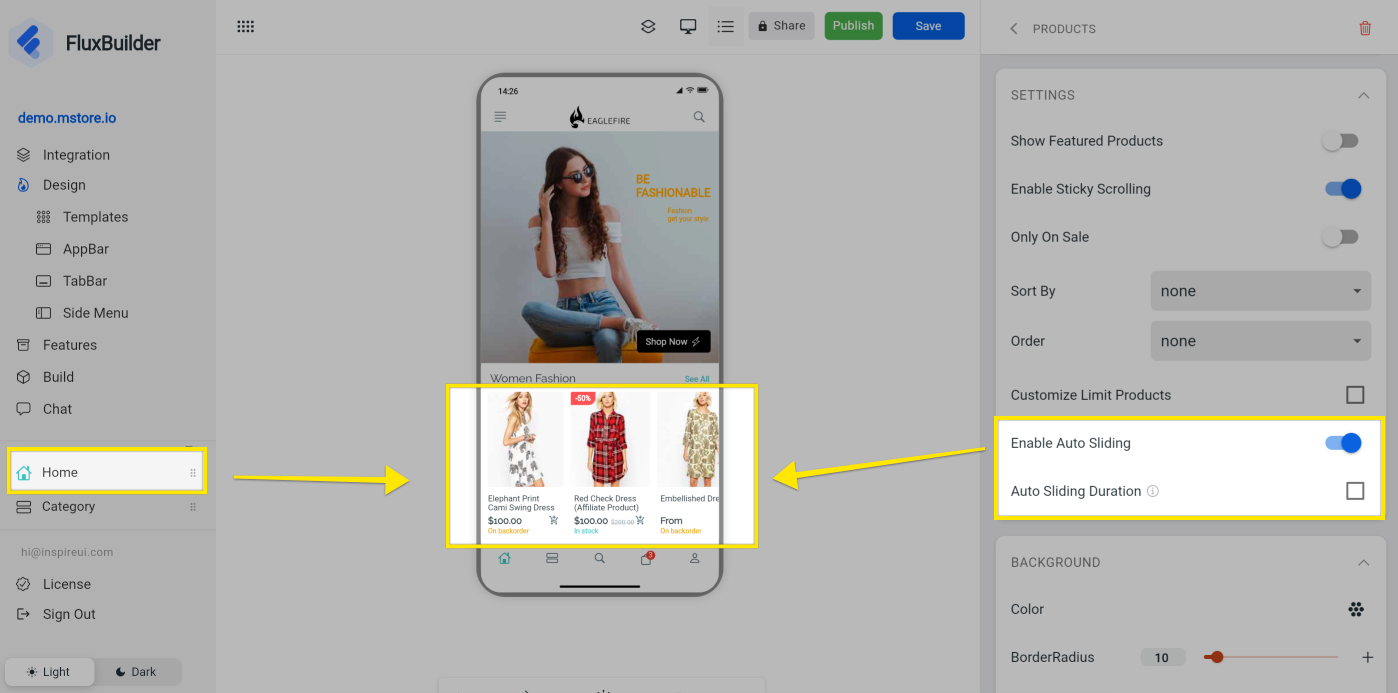Click the list view icon in toolbar
The width and height of the screenshot is (1398, 693).
point(726,27)
